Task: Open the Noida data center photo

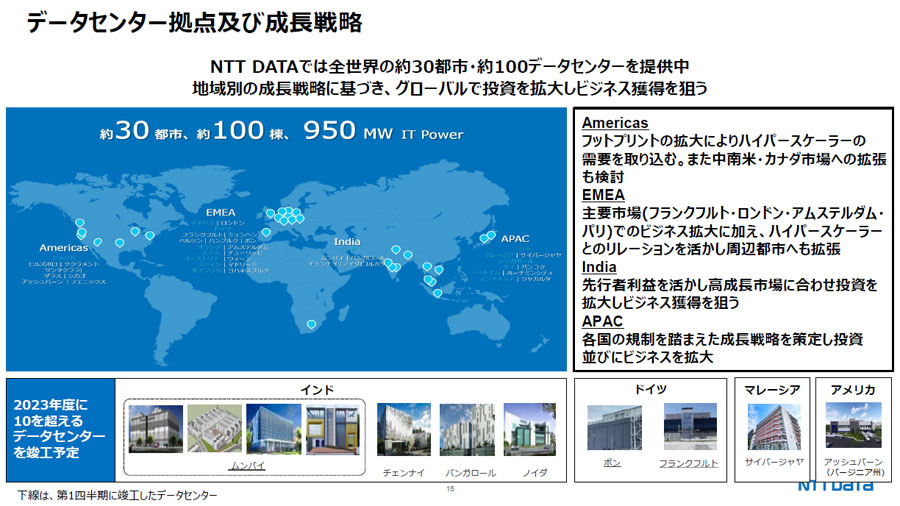Action: point(529,429)
